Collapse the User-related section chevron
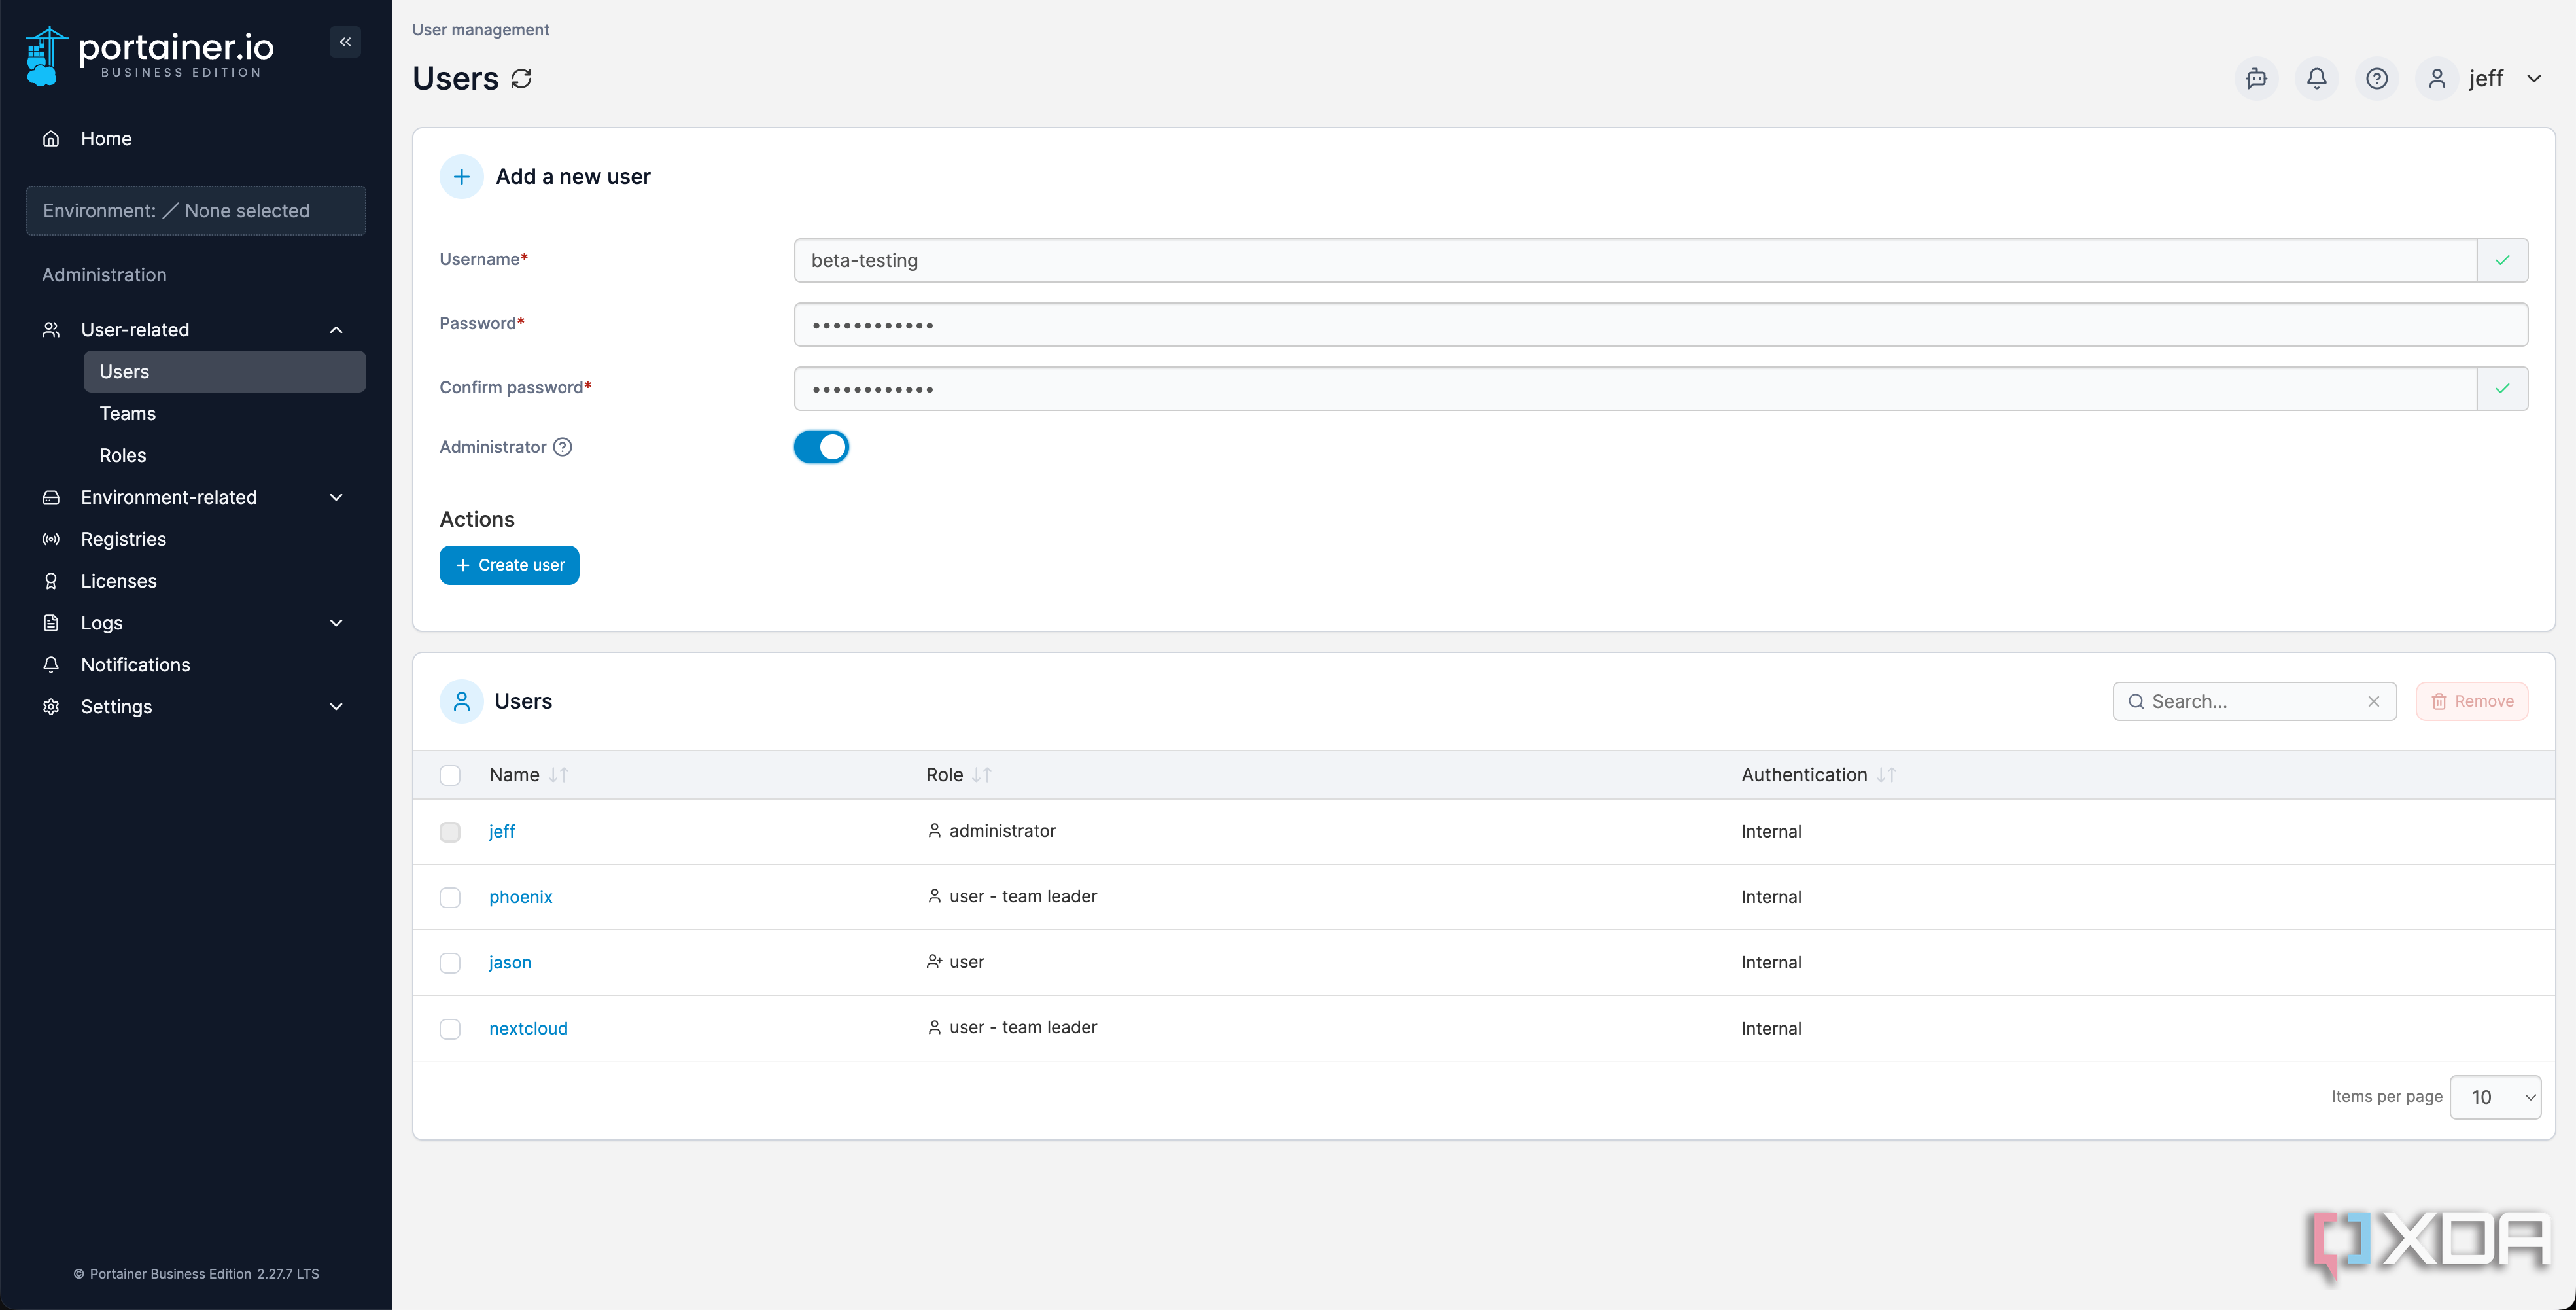 click(336, 330)
